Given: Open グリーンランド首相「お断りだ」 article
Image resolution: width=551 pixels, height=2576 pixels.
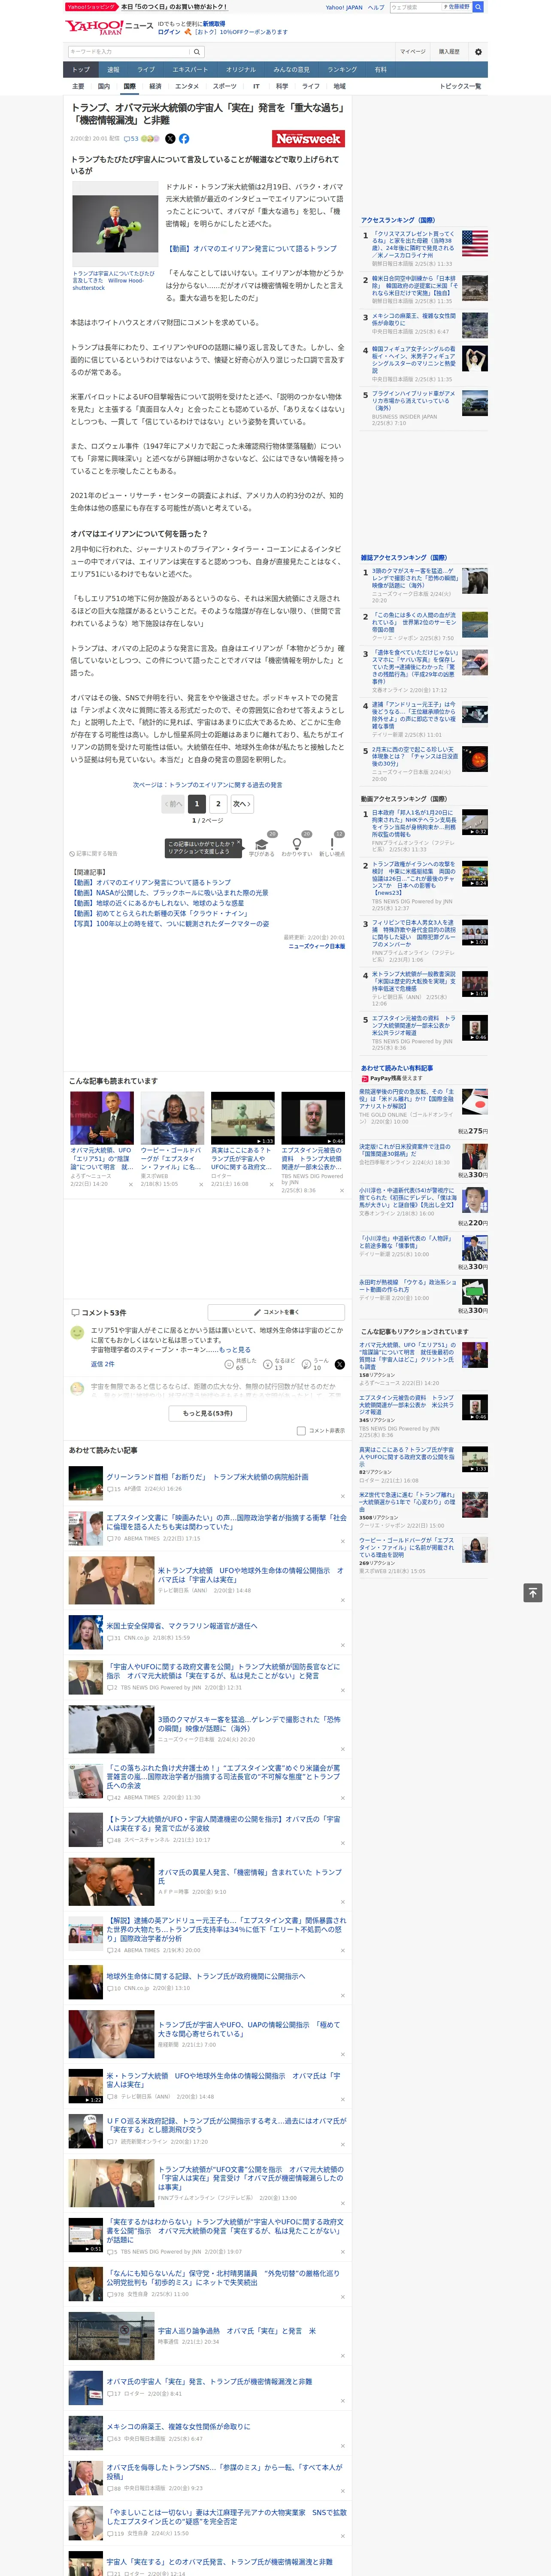Looking at the screenshot, I should 207,1476.
